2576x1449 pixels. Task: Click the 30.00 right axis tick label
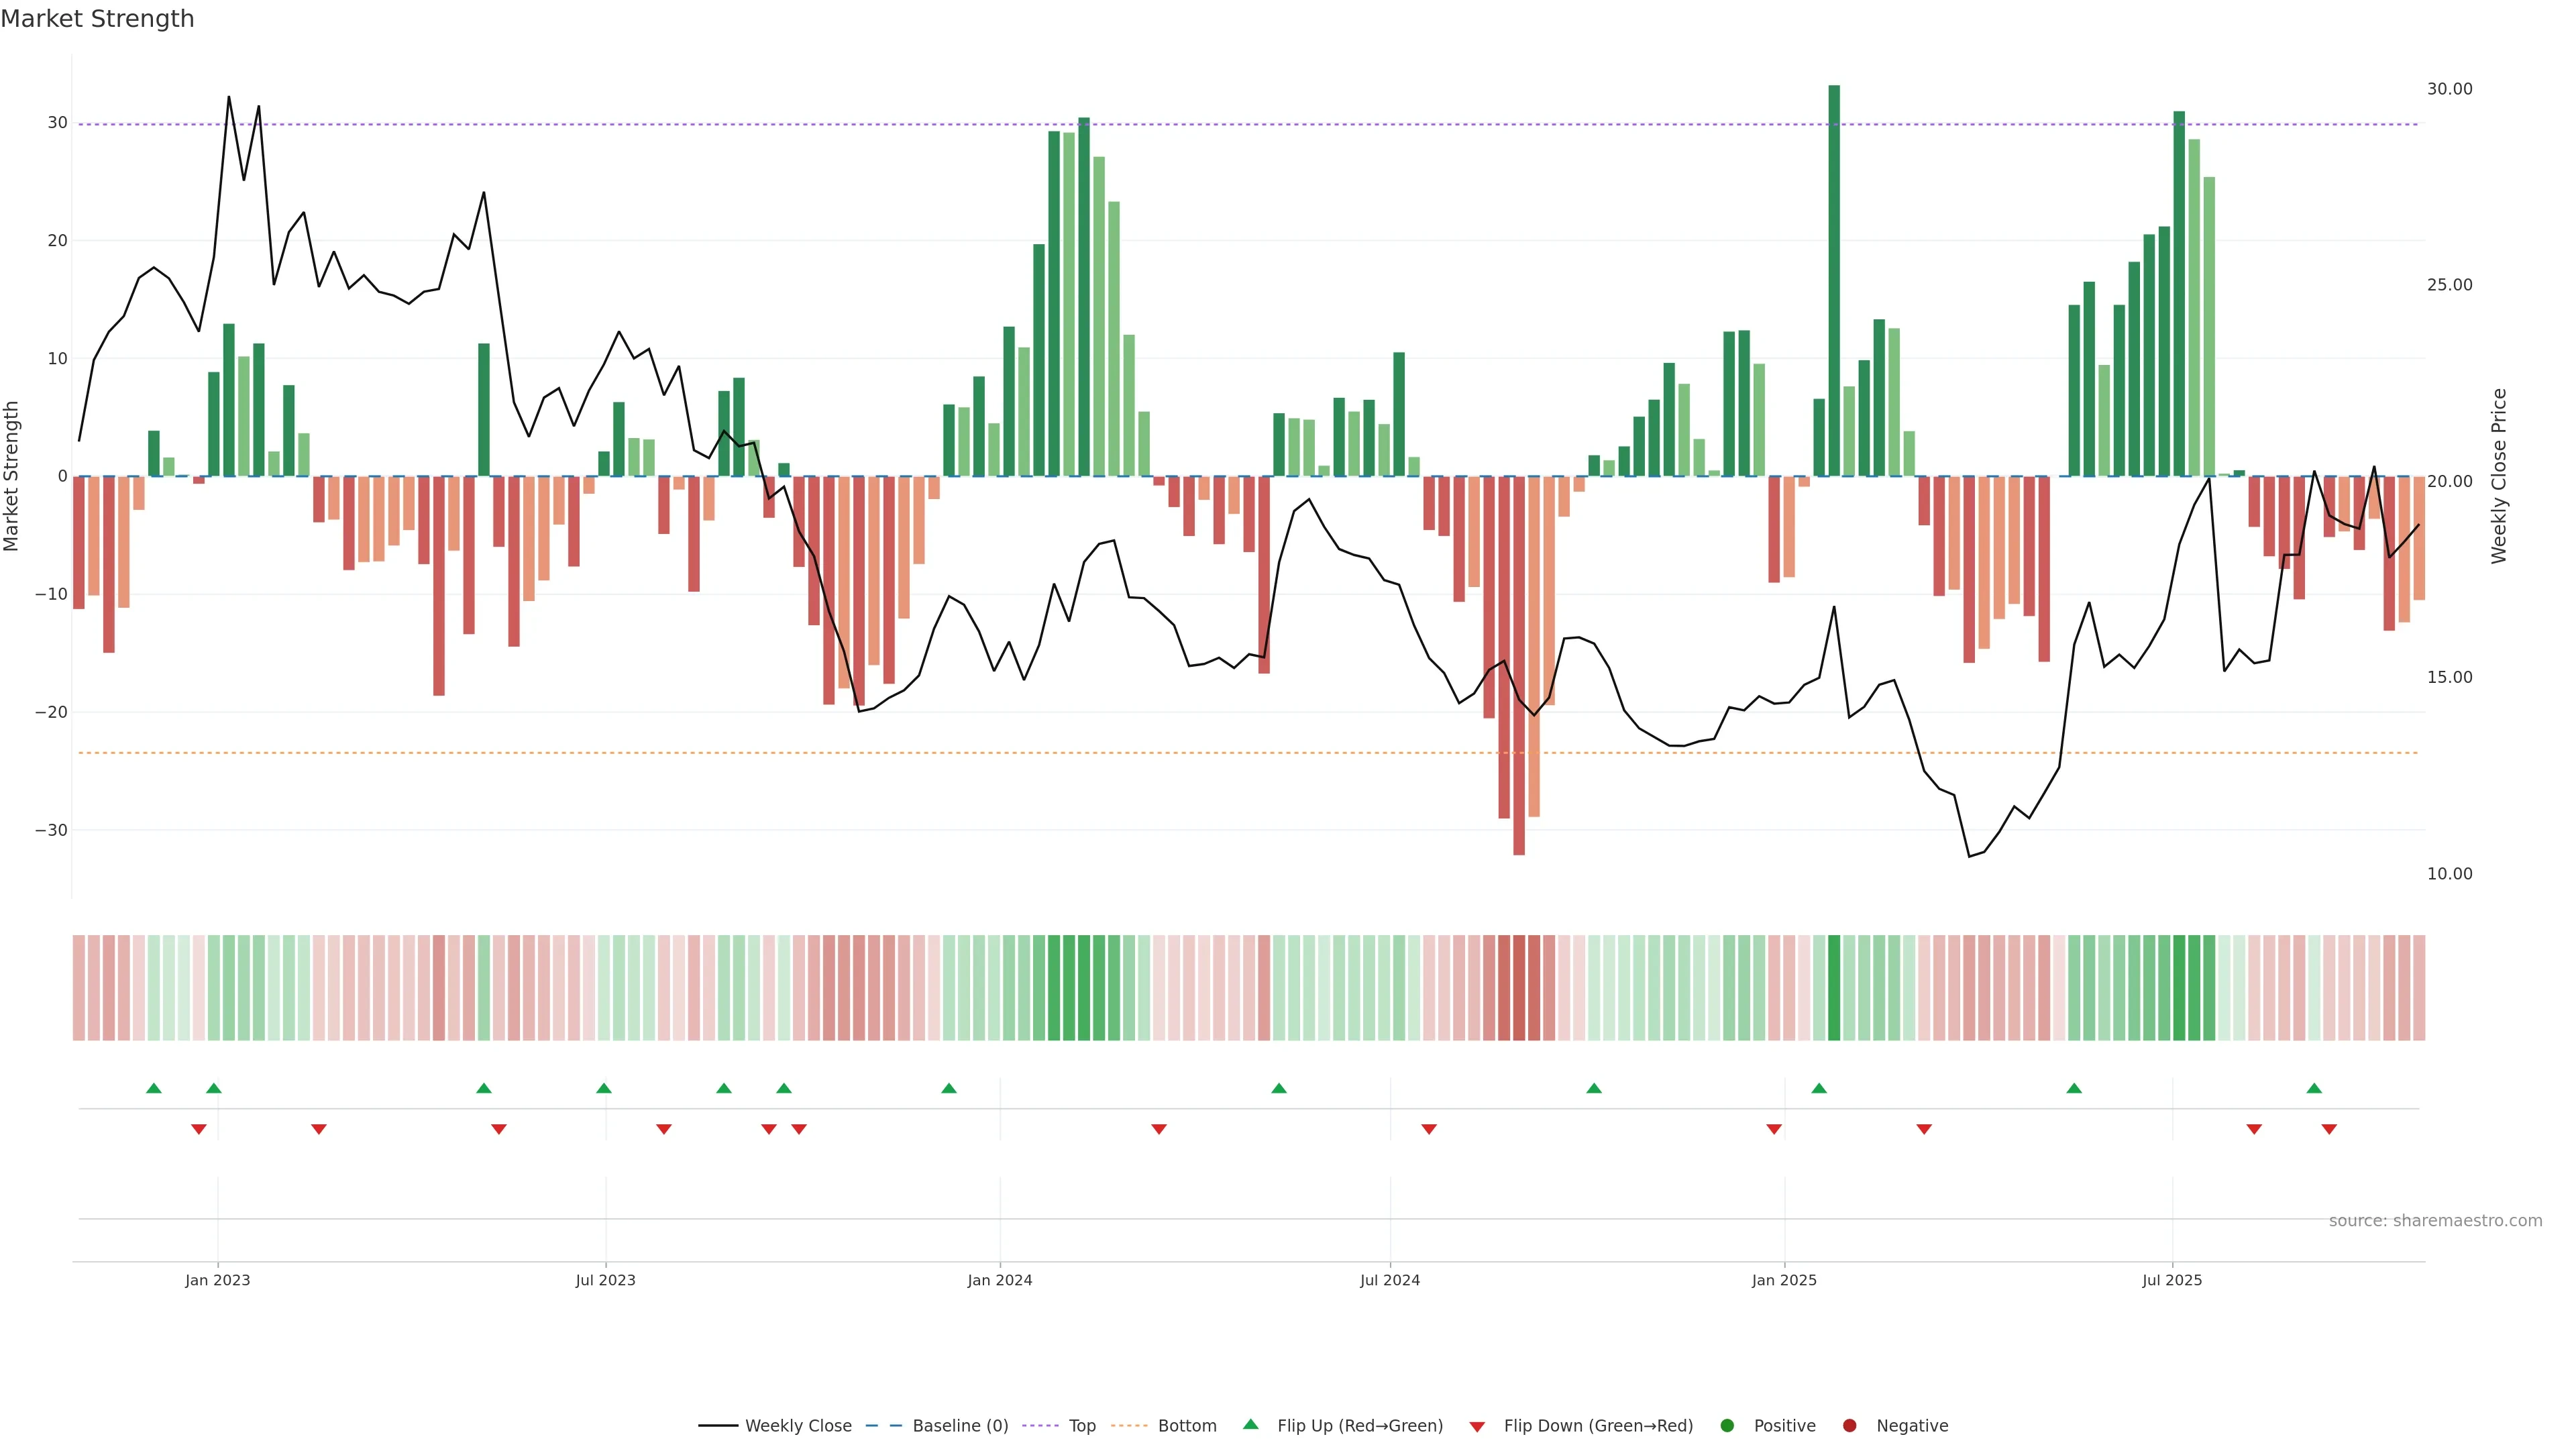tap(2449, 89)
